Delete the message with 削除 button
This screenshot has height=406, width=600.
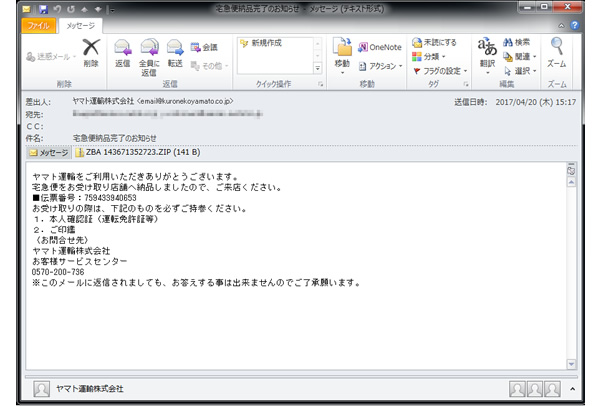click(x=91, y=53)
